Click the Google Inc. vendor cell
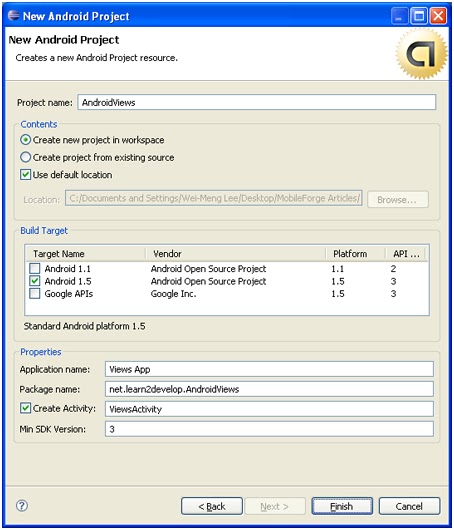Viewport: 454px width, 530px height. (173, 294)
